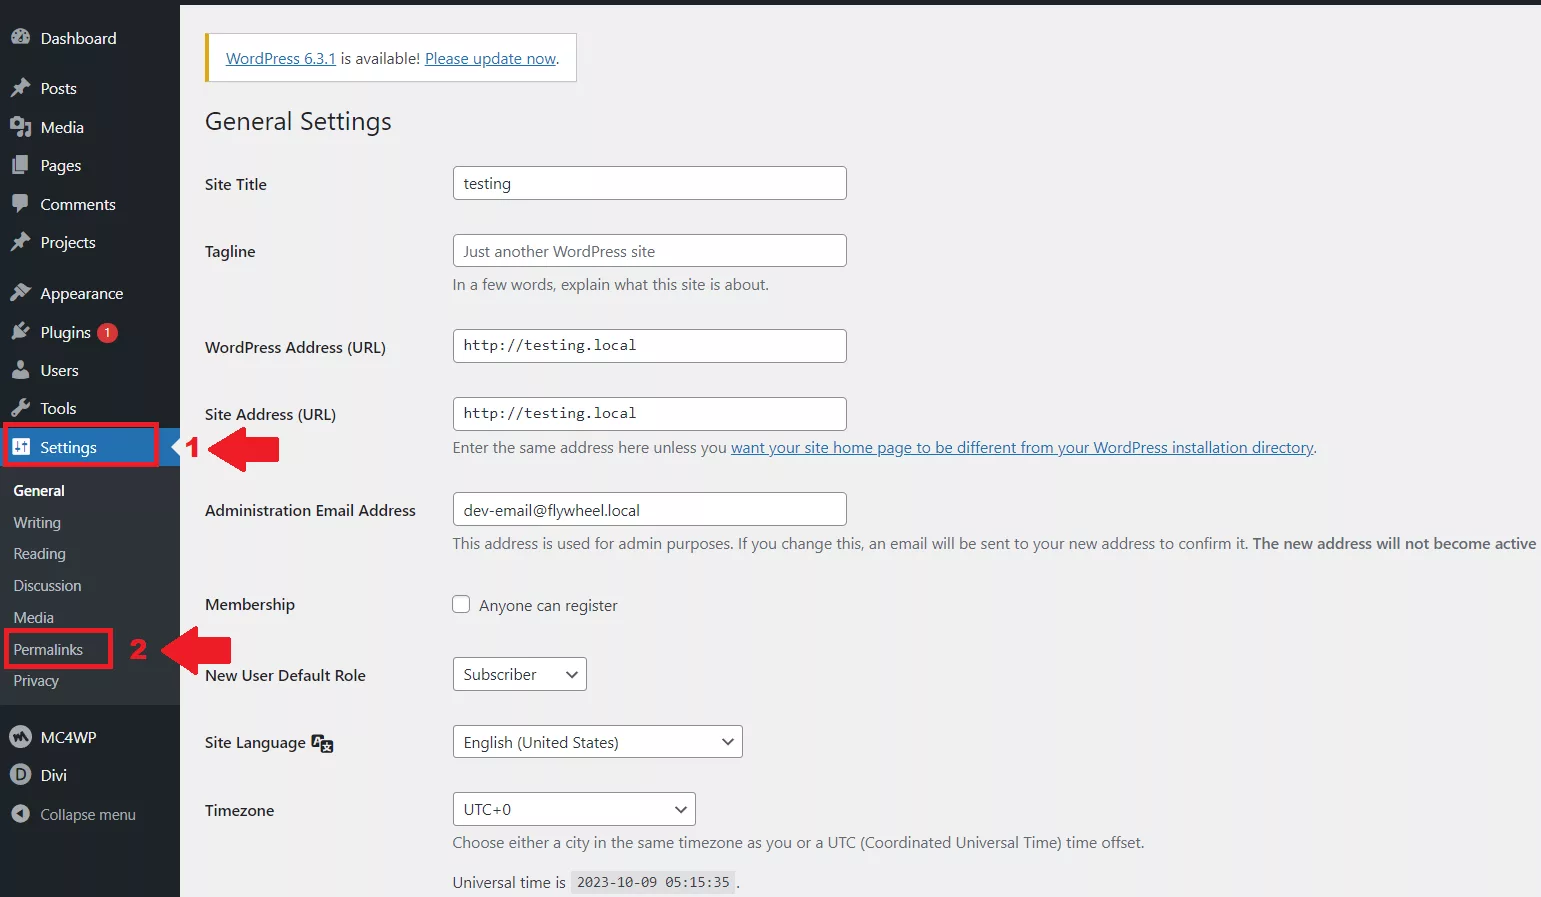
Task: Click the Posts pushpin icon
Action: [20, 88]
